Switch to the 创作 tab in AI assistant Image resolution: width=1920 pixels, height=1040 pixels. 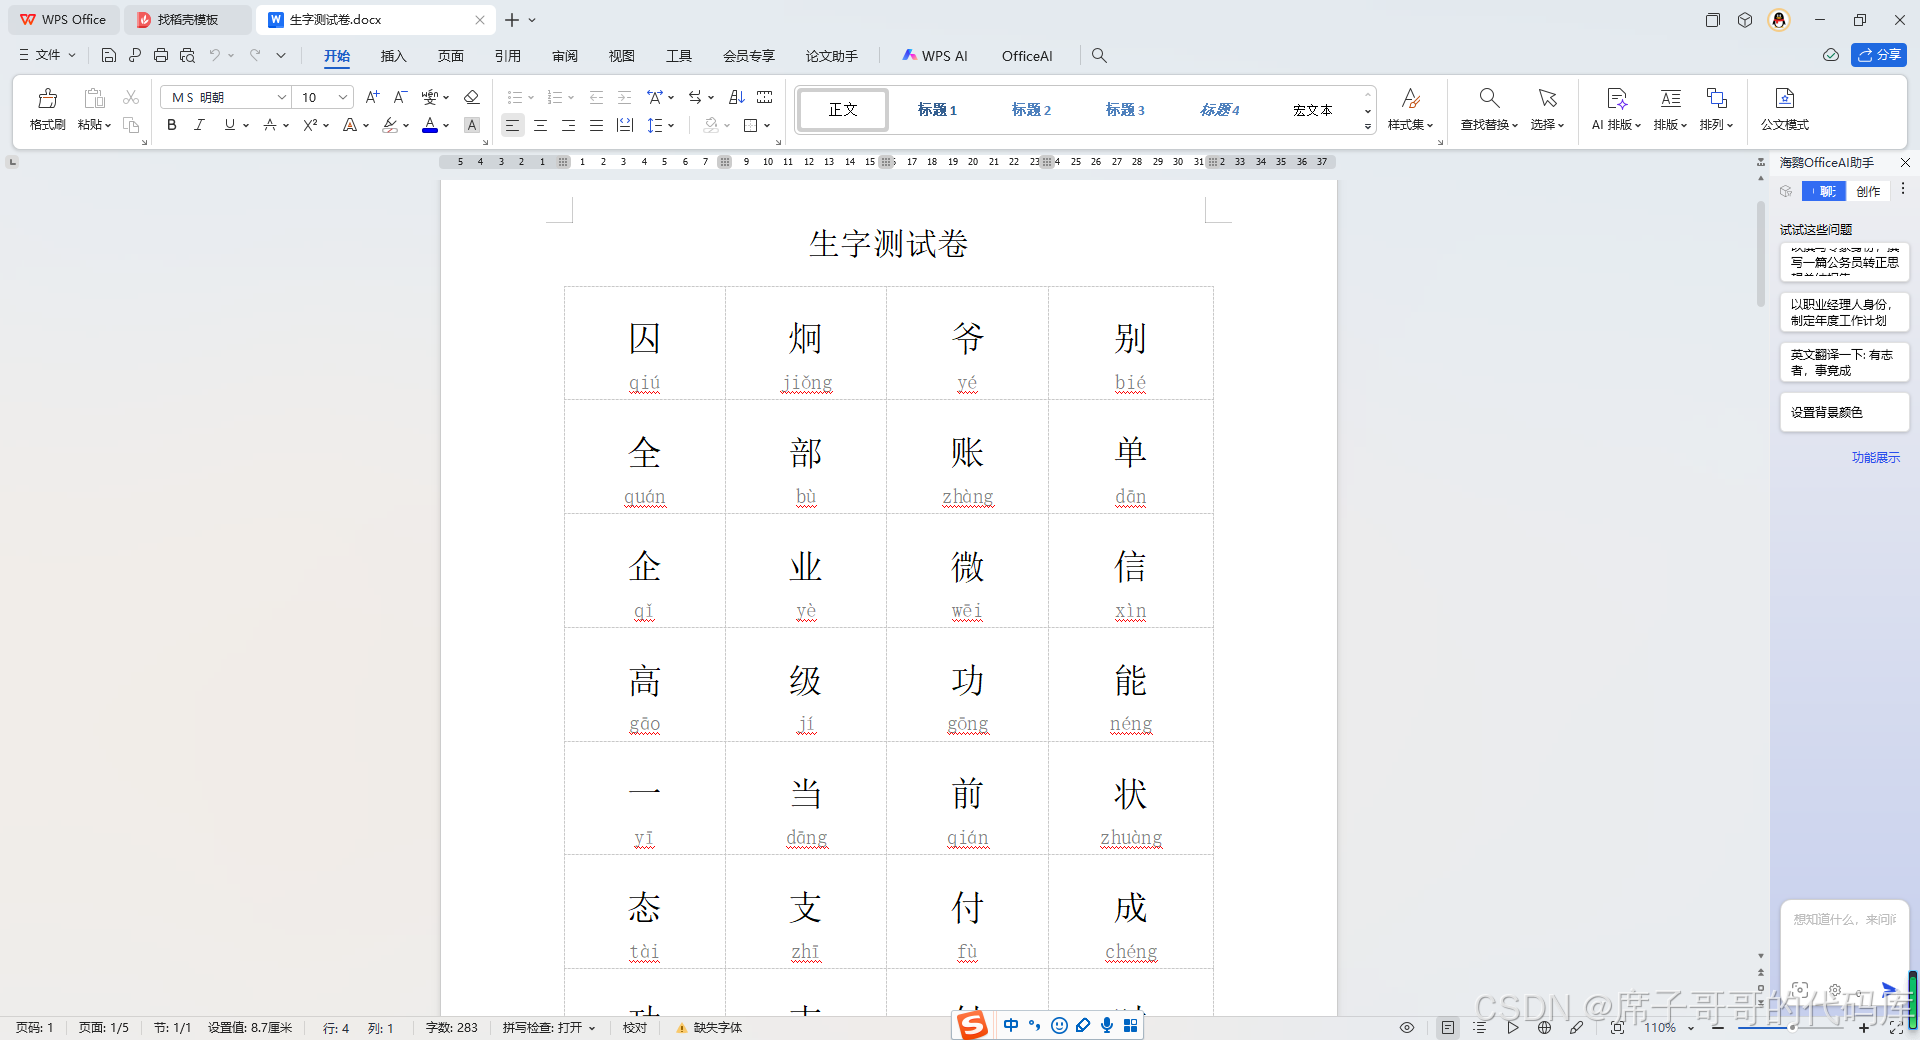1868,191
